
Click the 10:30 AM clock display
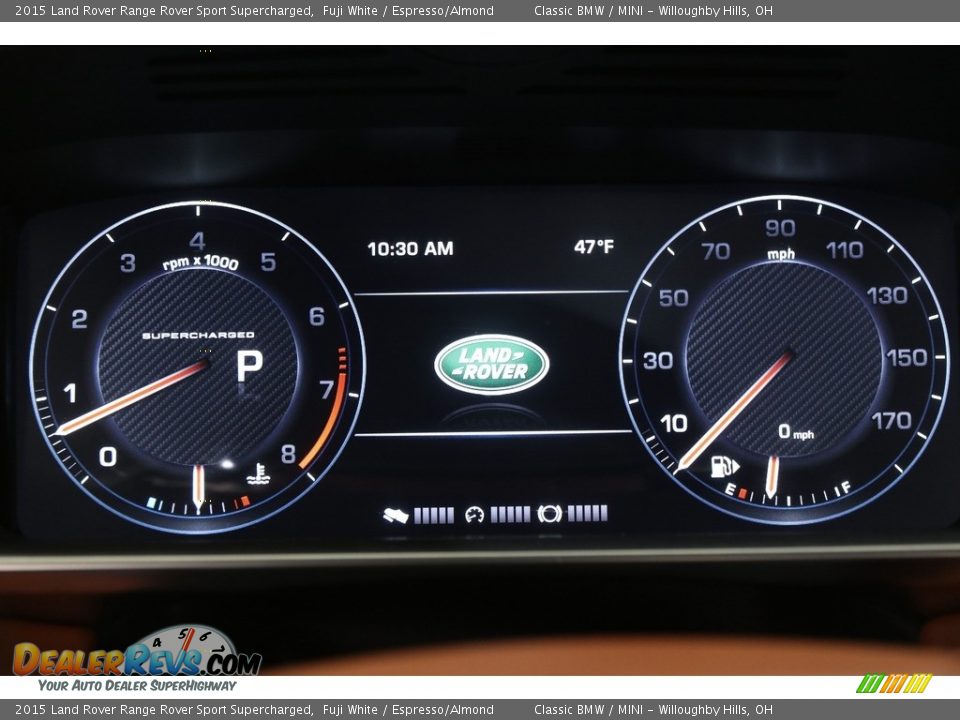click(x=410, y=249)
